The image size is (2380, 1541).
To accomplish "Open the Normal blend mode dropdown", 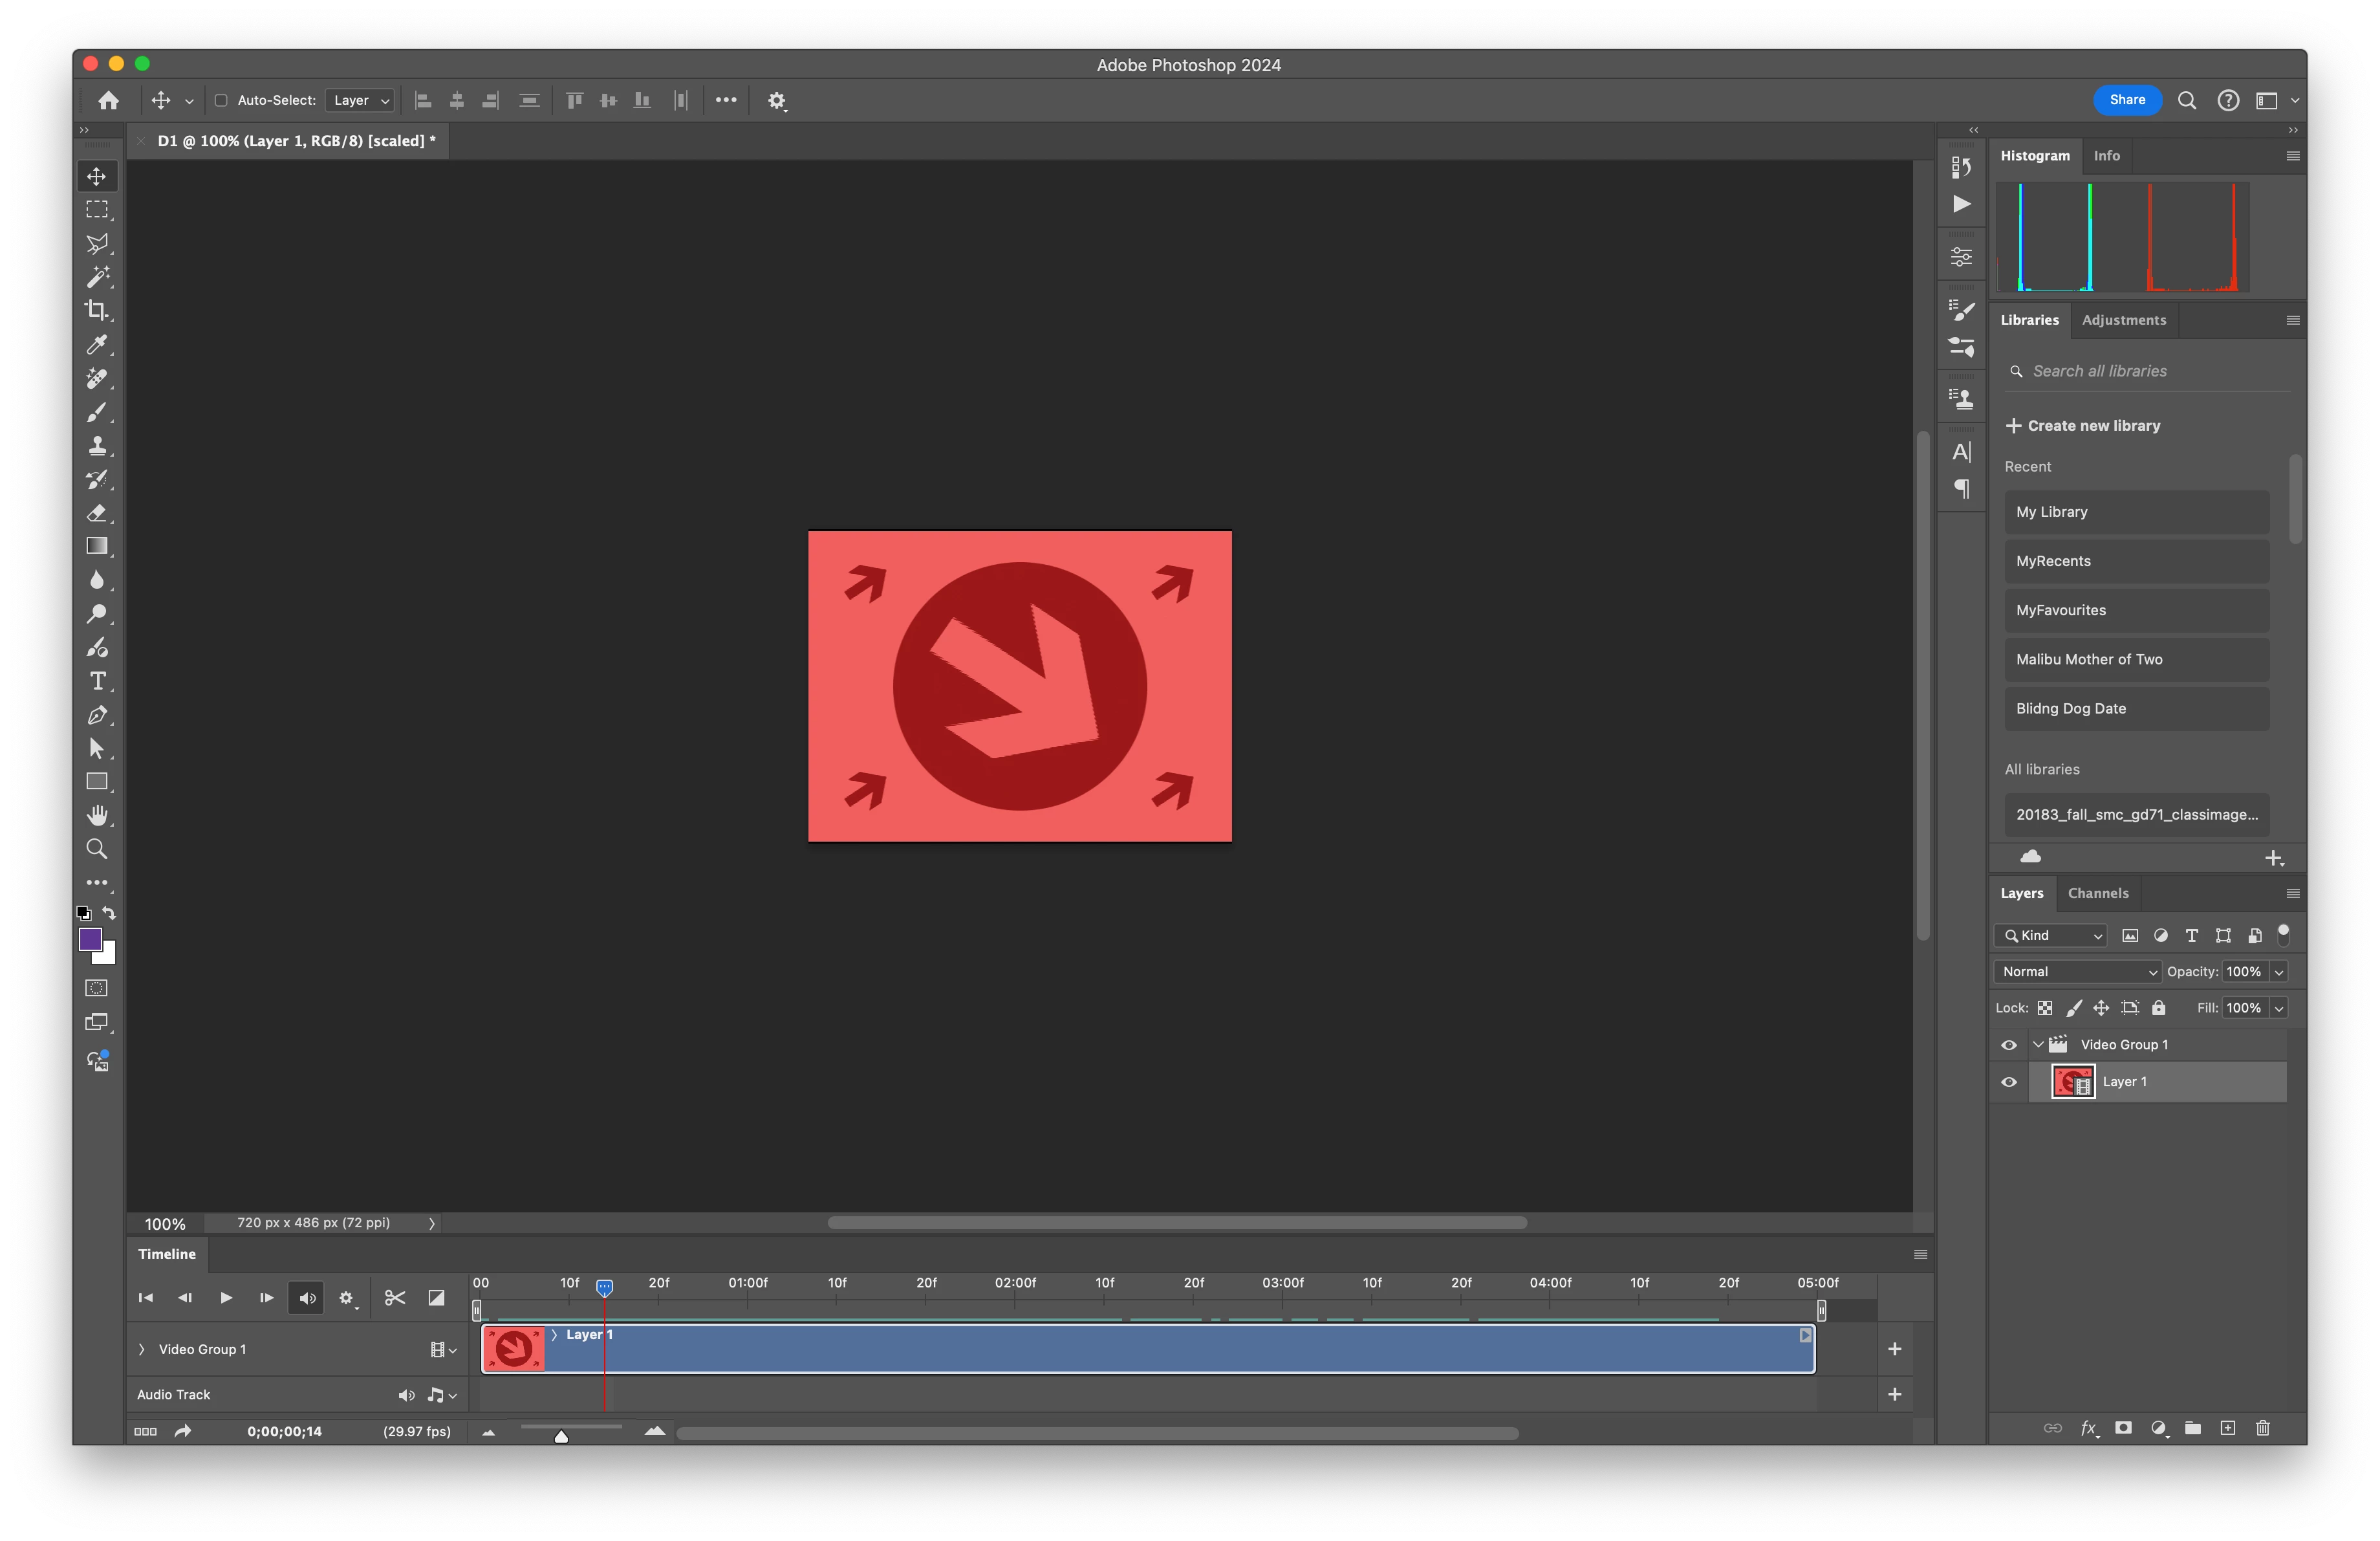I will click(2078, 972).
